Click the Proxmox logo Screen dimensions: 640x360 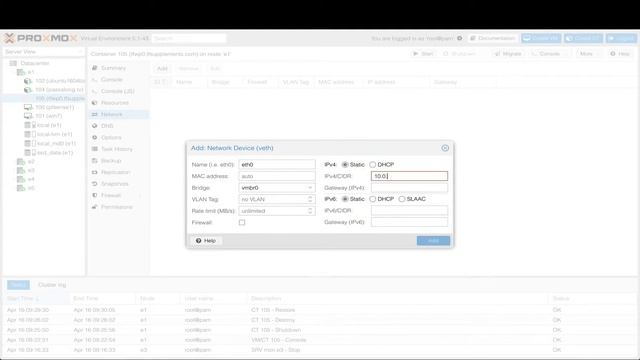click(x=40, y=38)
